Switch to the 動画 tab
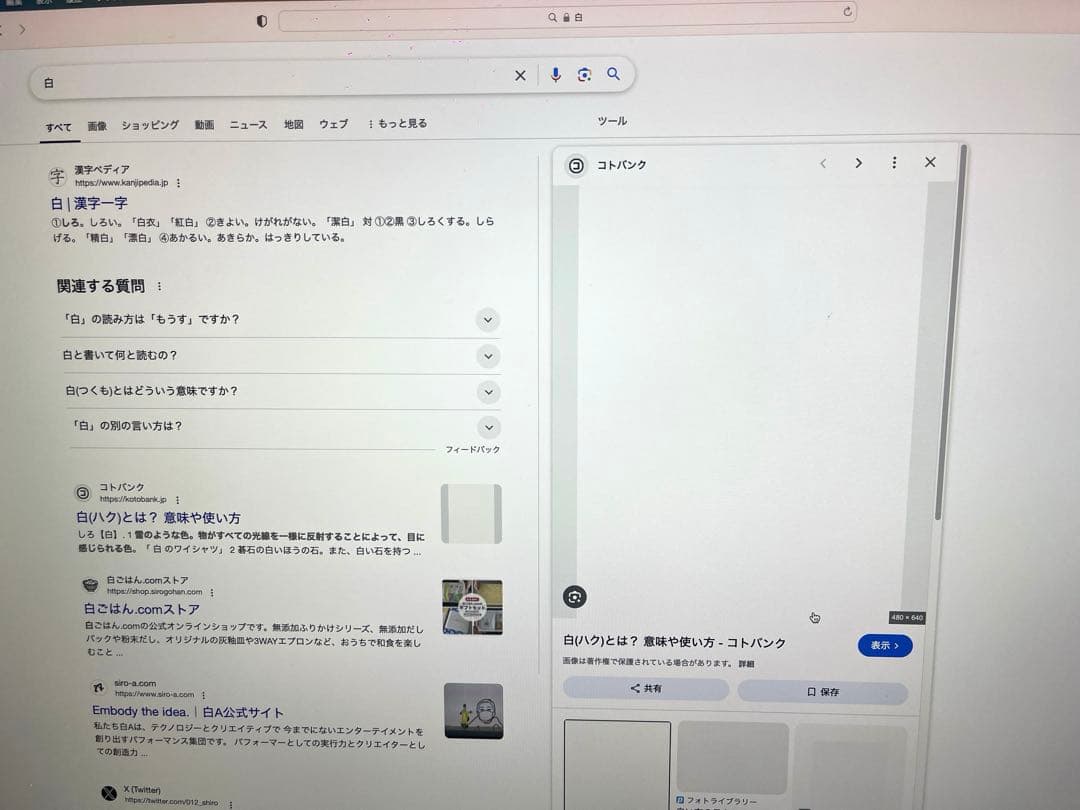This screenshot has width=1080, height=810. point(204,124)
